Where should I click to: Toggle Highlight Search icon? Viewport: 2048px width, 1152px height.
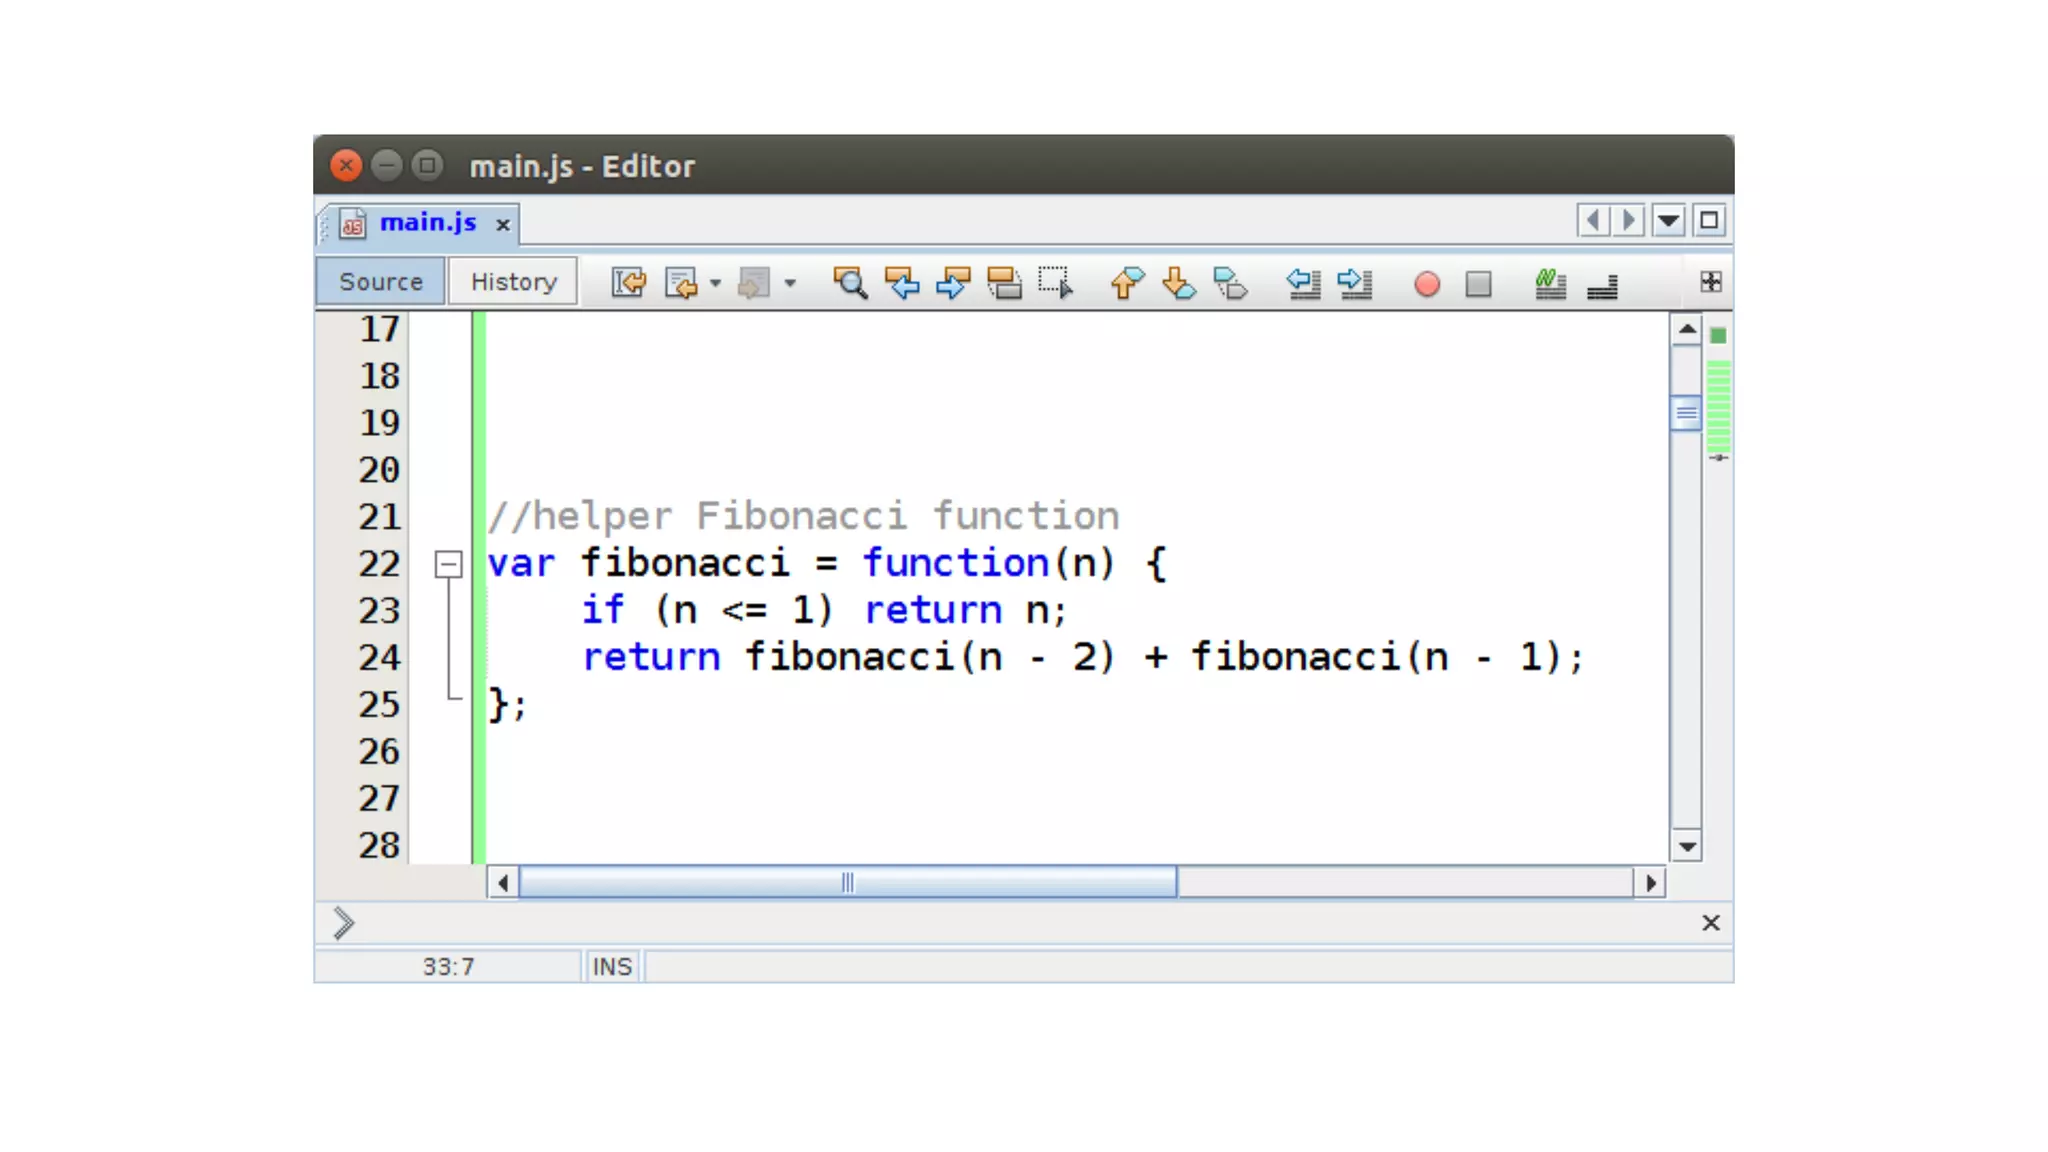[1004, 283]
